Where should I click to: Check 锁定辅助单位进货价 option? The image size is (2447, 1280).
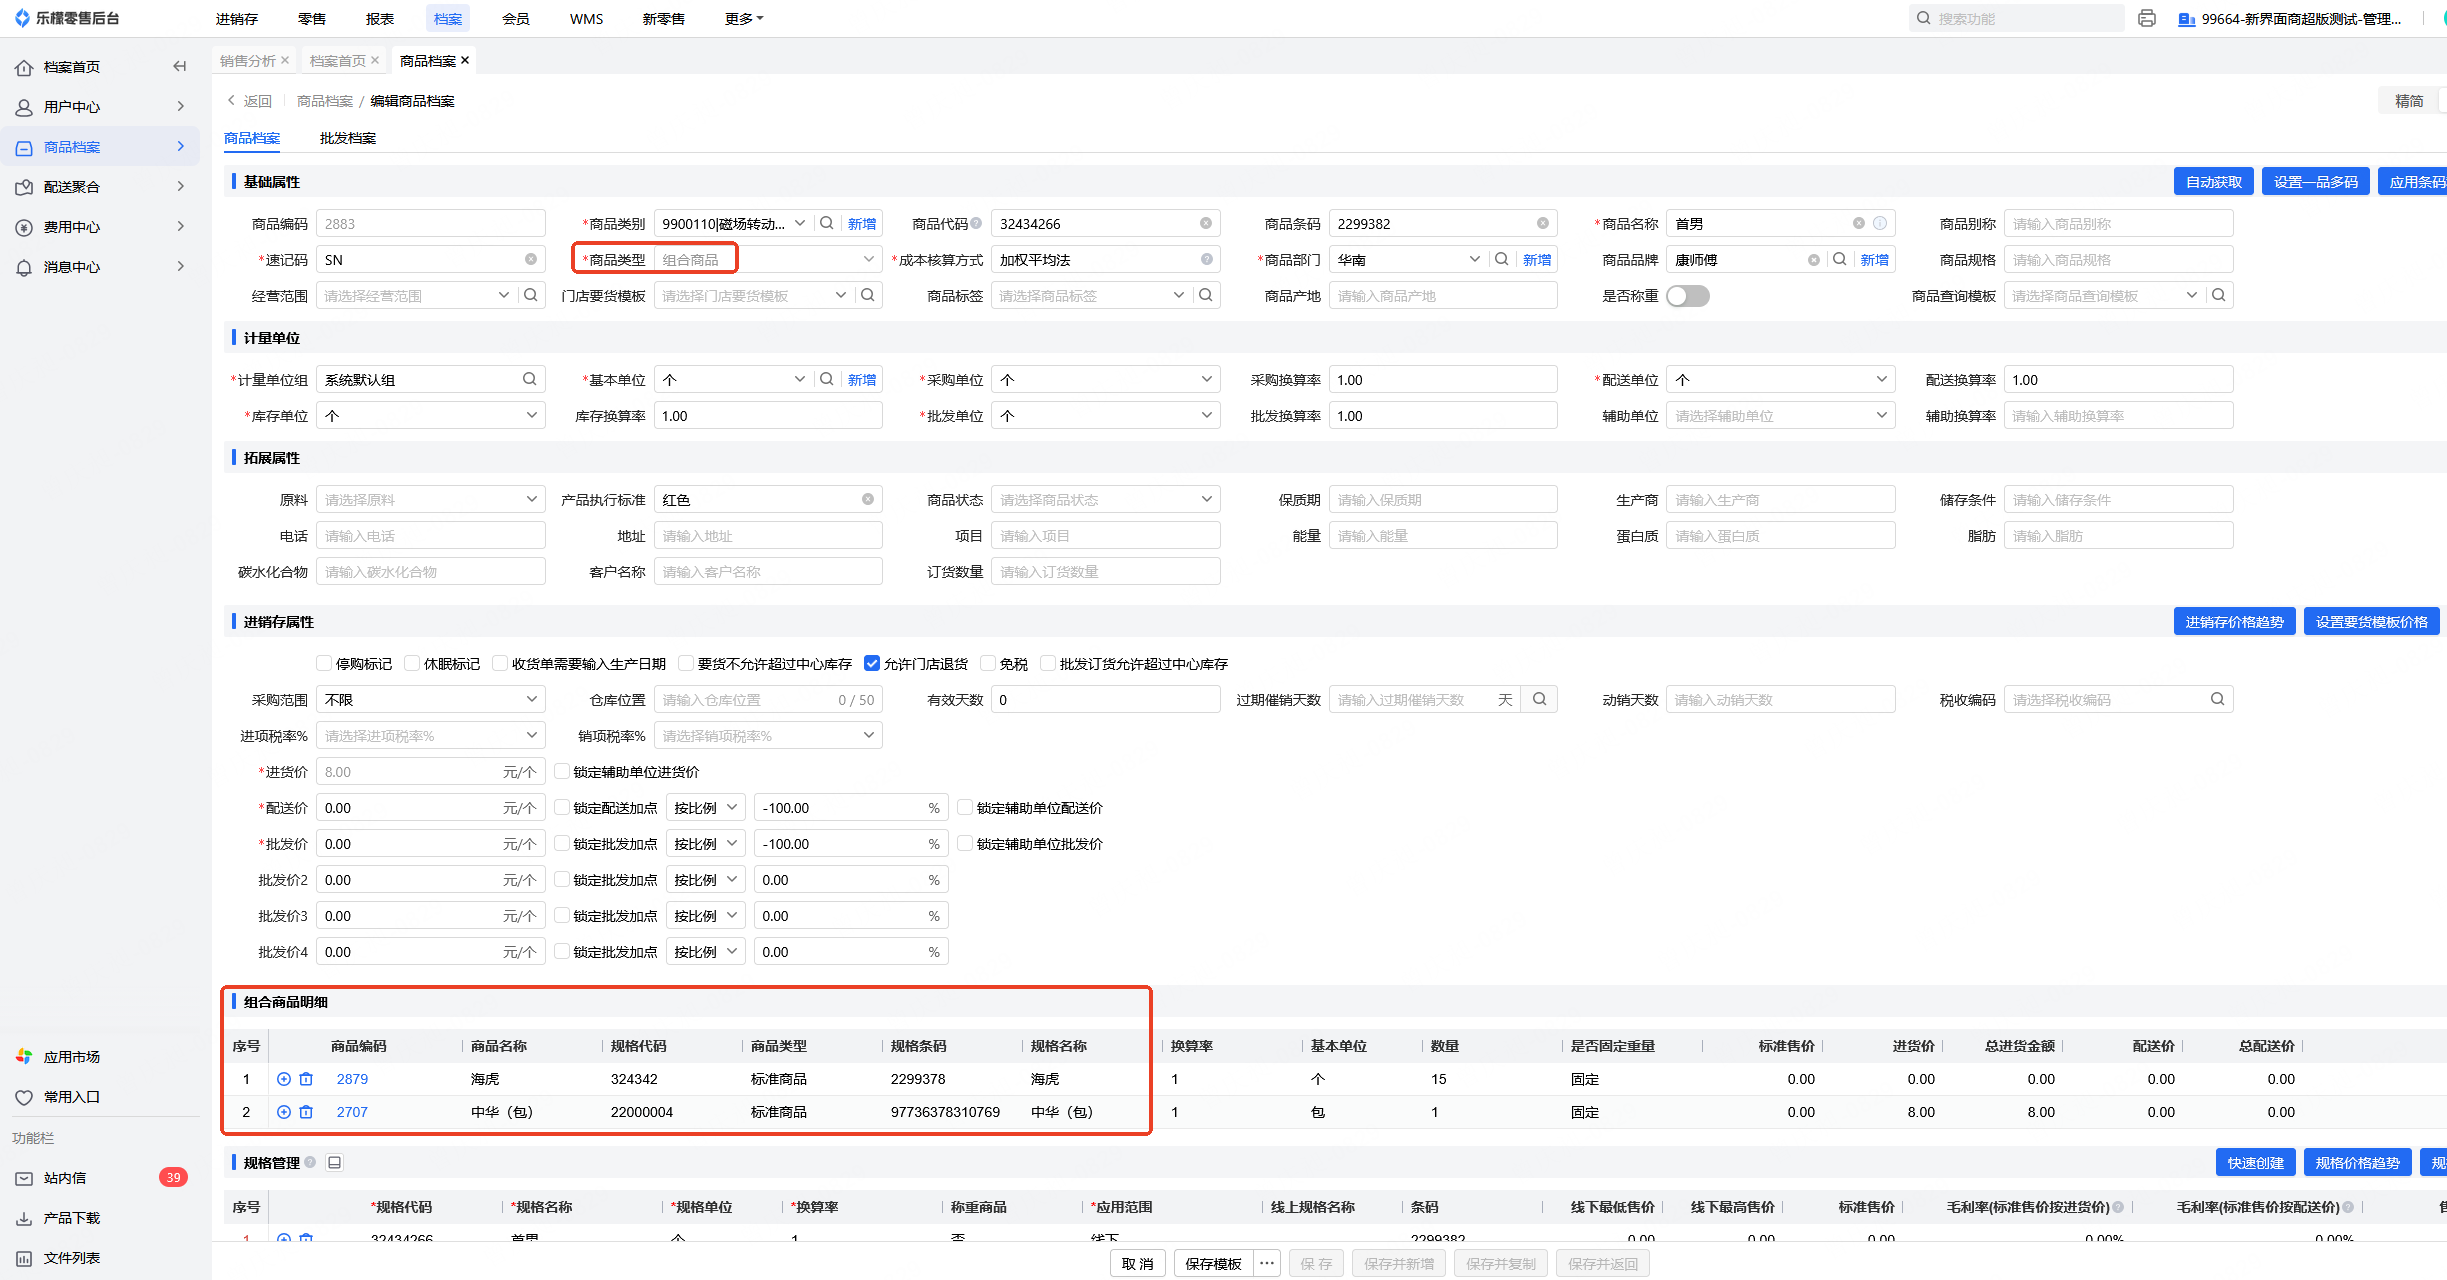tap(562, 772)
